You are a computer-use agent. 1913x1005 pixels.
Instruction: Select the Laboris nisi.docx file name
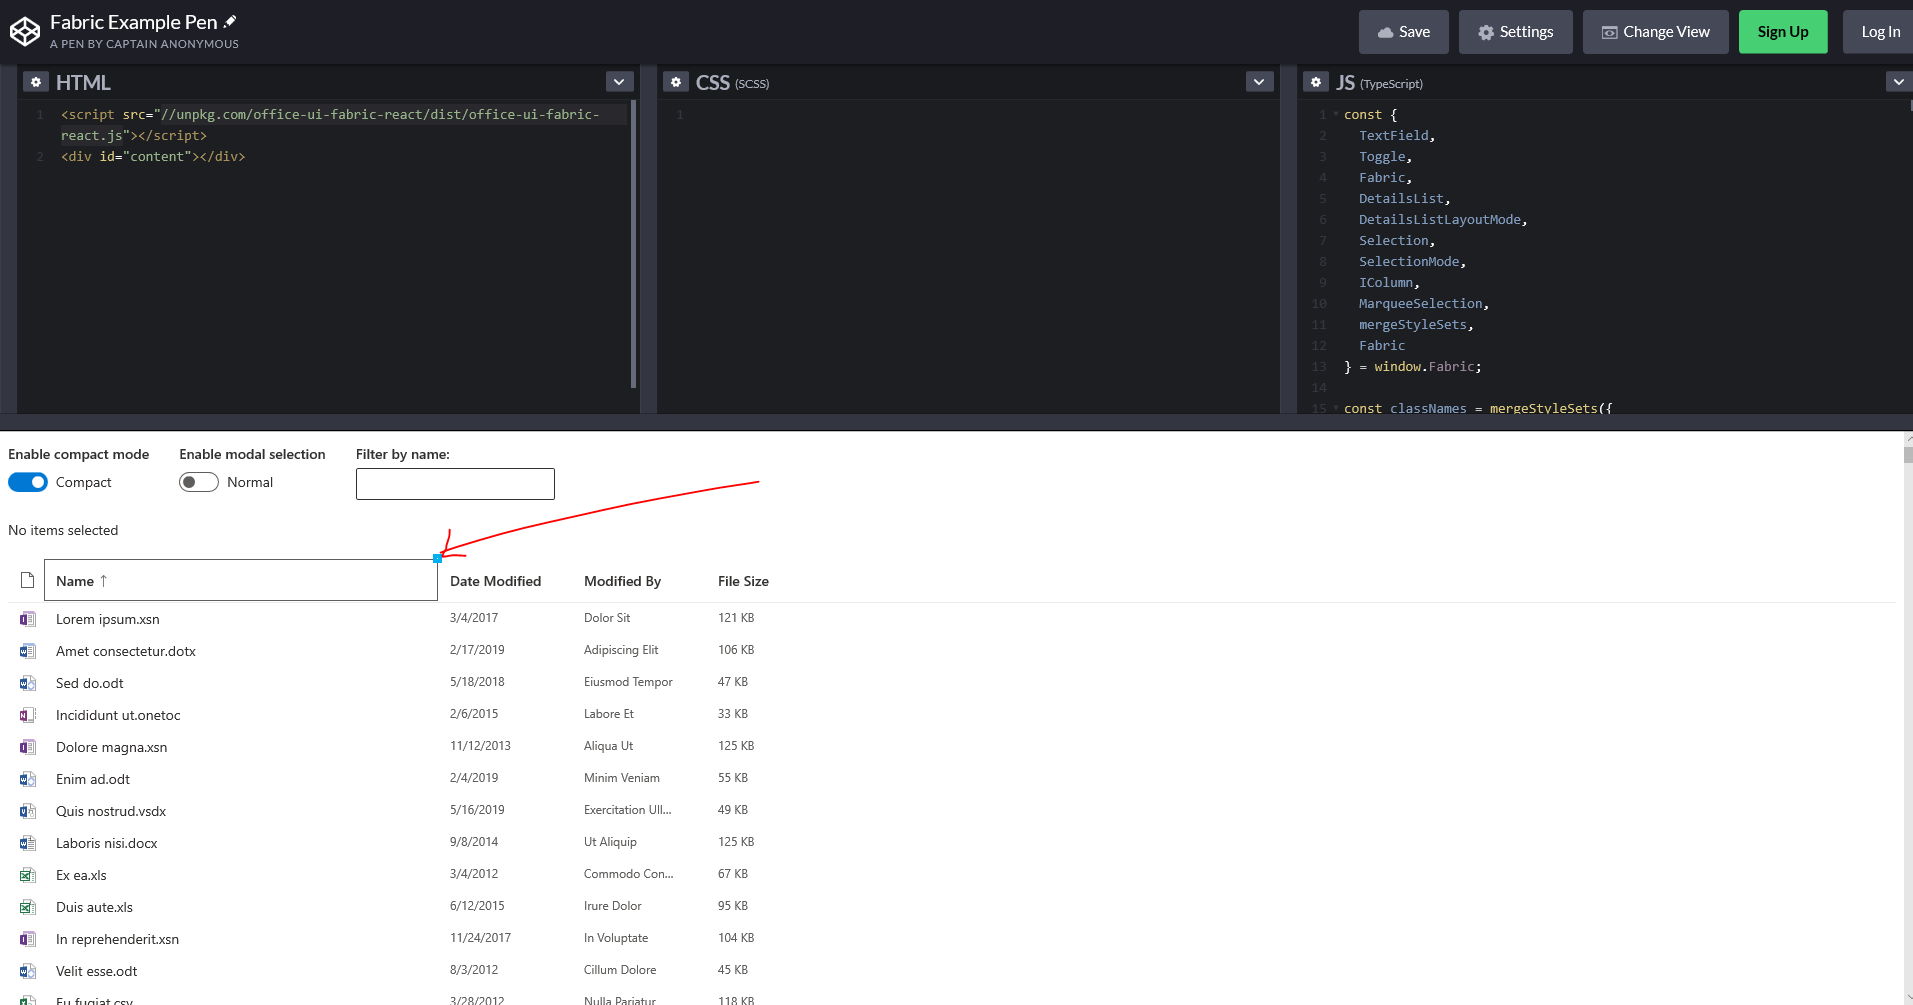(107, 843)
